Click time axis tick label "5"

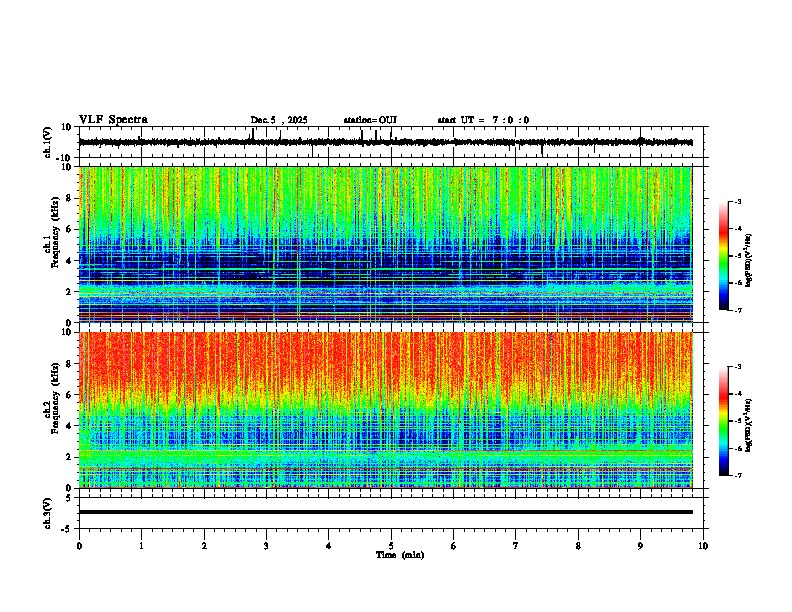(391, 546)
